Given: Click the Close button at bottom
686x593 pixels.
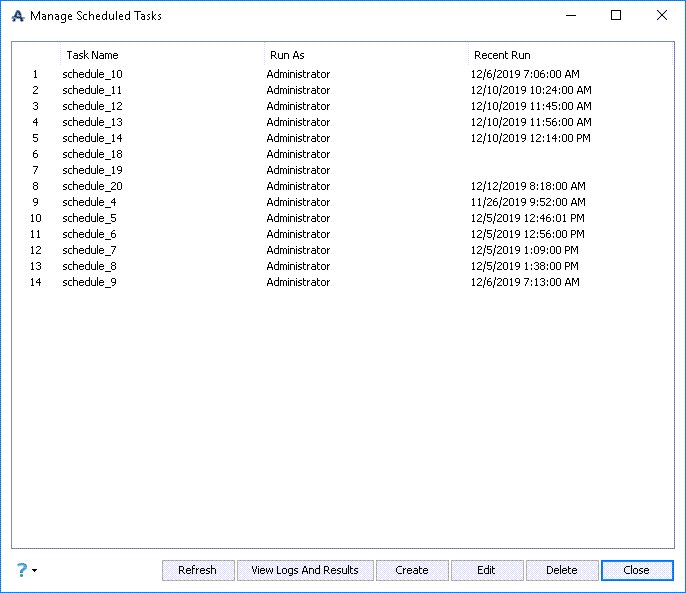Looking at the screenshot, I should pos(637,570).
